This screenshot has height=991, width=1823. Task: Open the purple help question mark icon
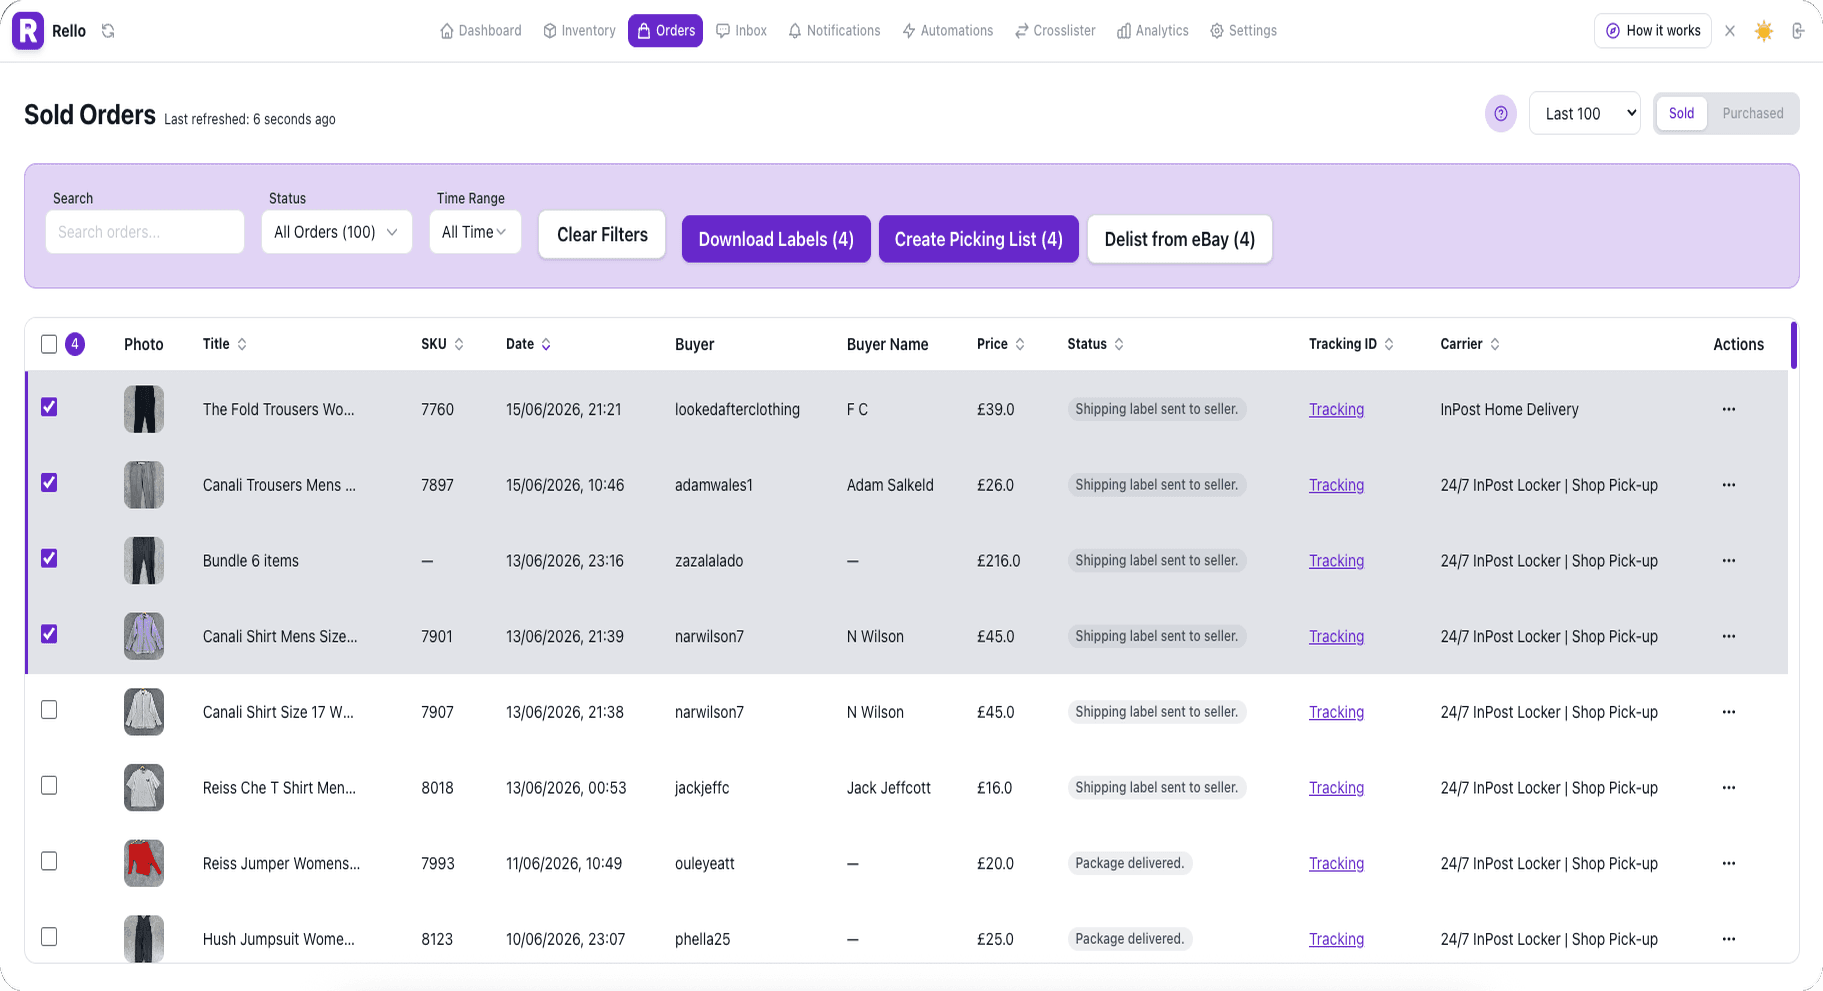coord(1501,114)
